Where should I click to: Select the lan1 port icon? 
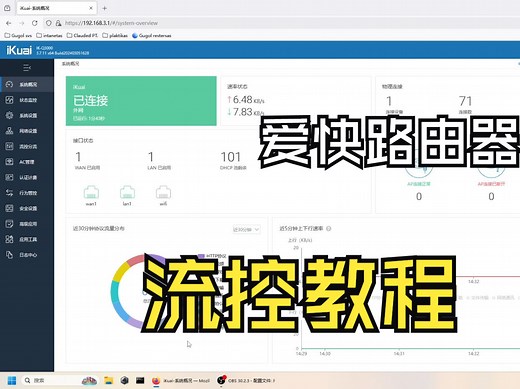point(127,192)
